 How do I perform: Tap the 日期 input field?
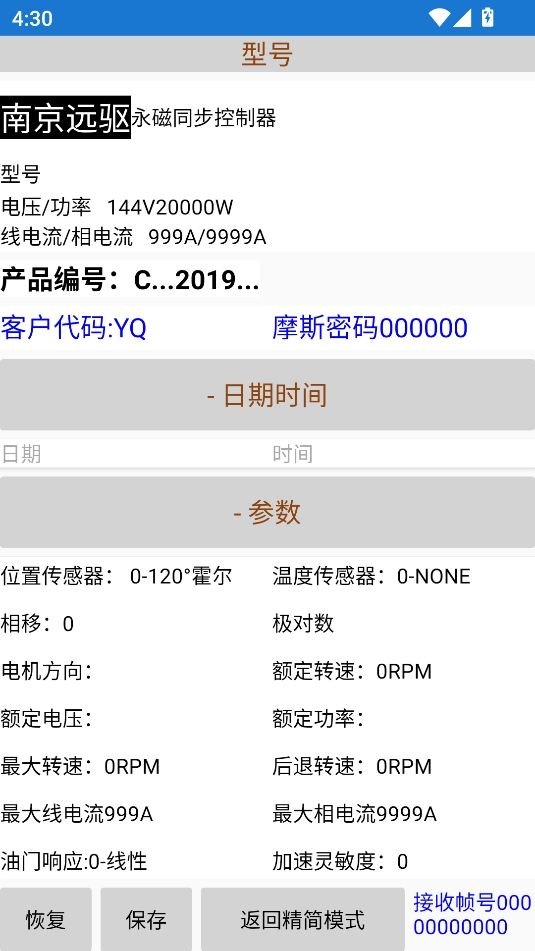133,454
